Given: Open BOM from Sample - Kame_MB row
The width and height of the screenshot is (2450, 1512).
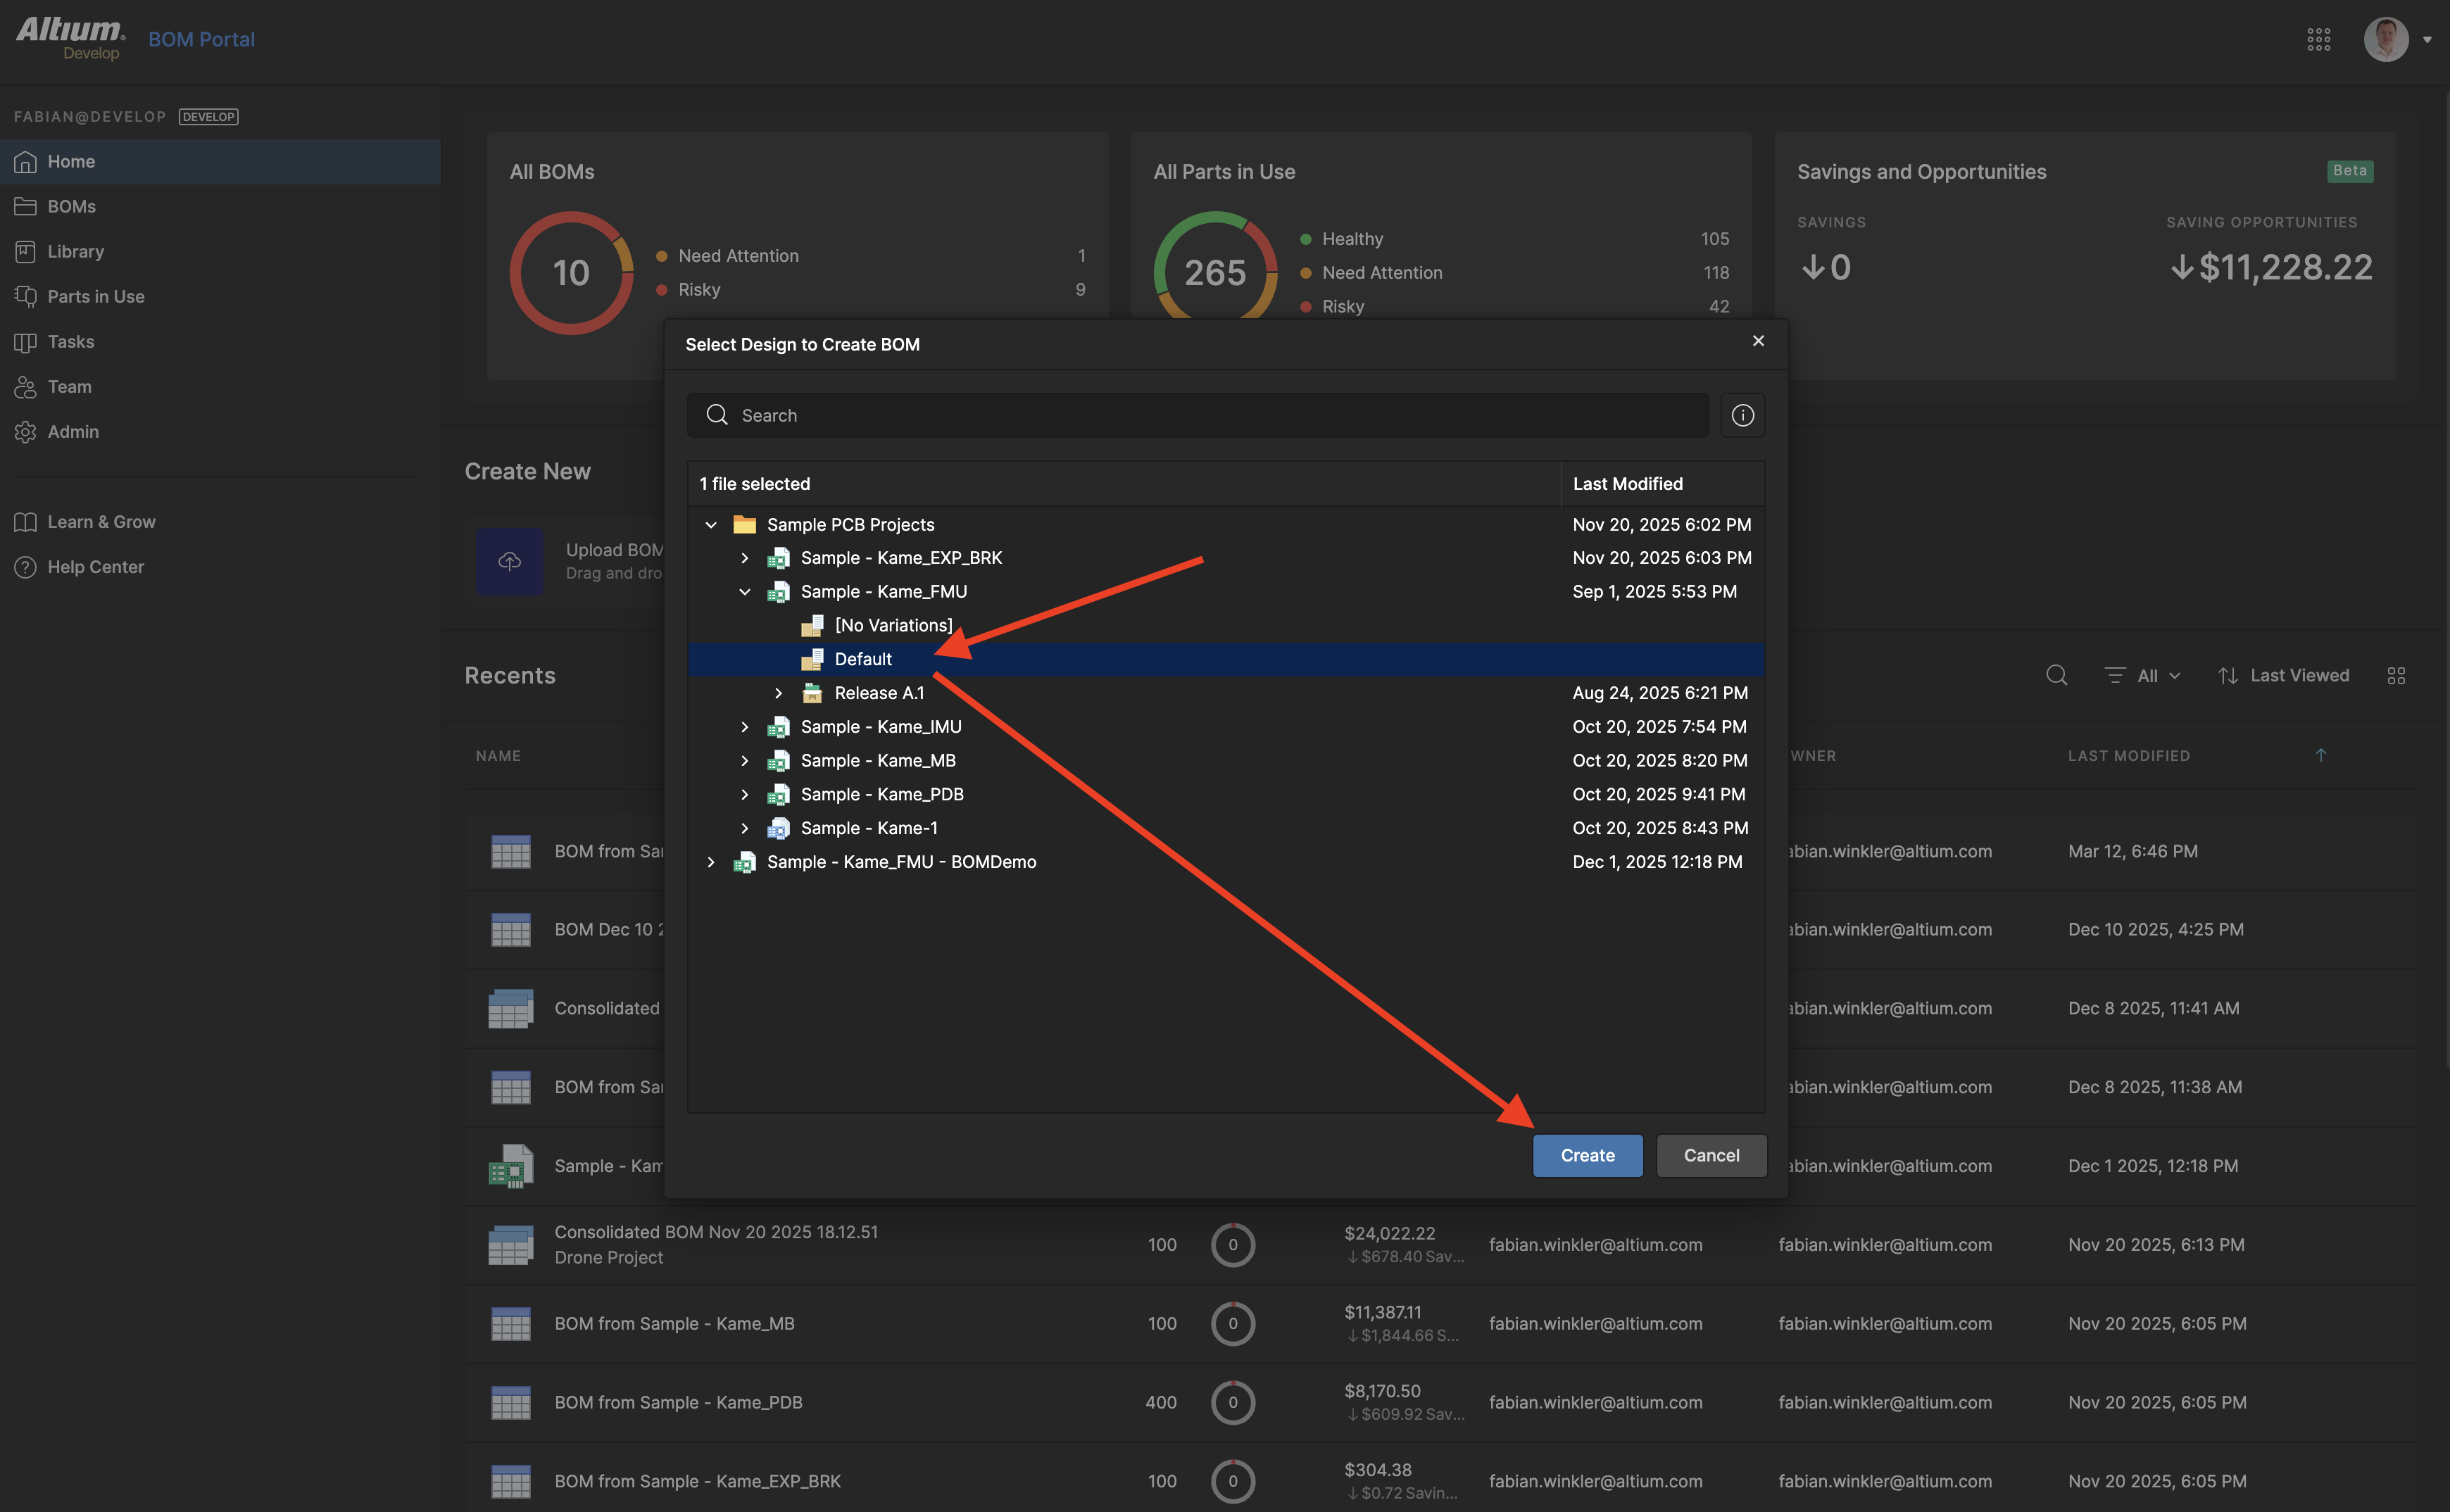Looking at the screenshot, I should click(1441, 1324).
